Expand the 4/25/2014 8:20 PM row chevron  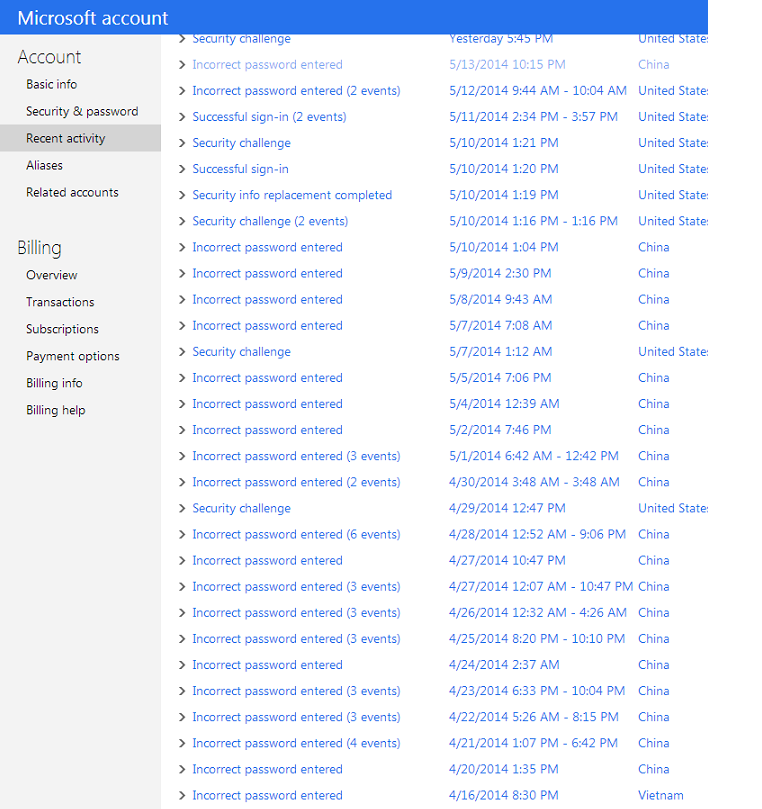point(182,639)
